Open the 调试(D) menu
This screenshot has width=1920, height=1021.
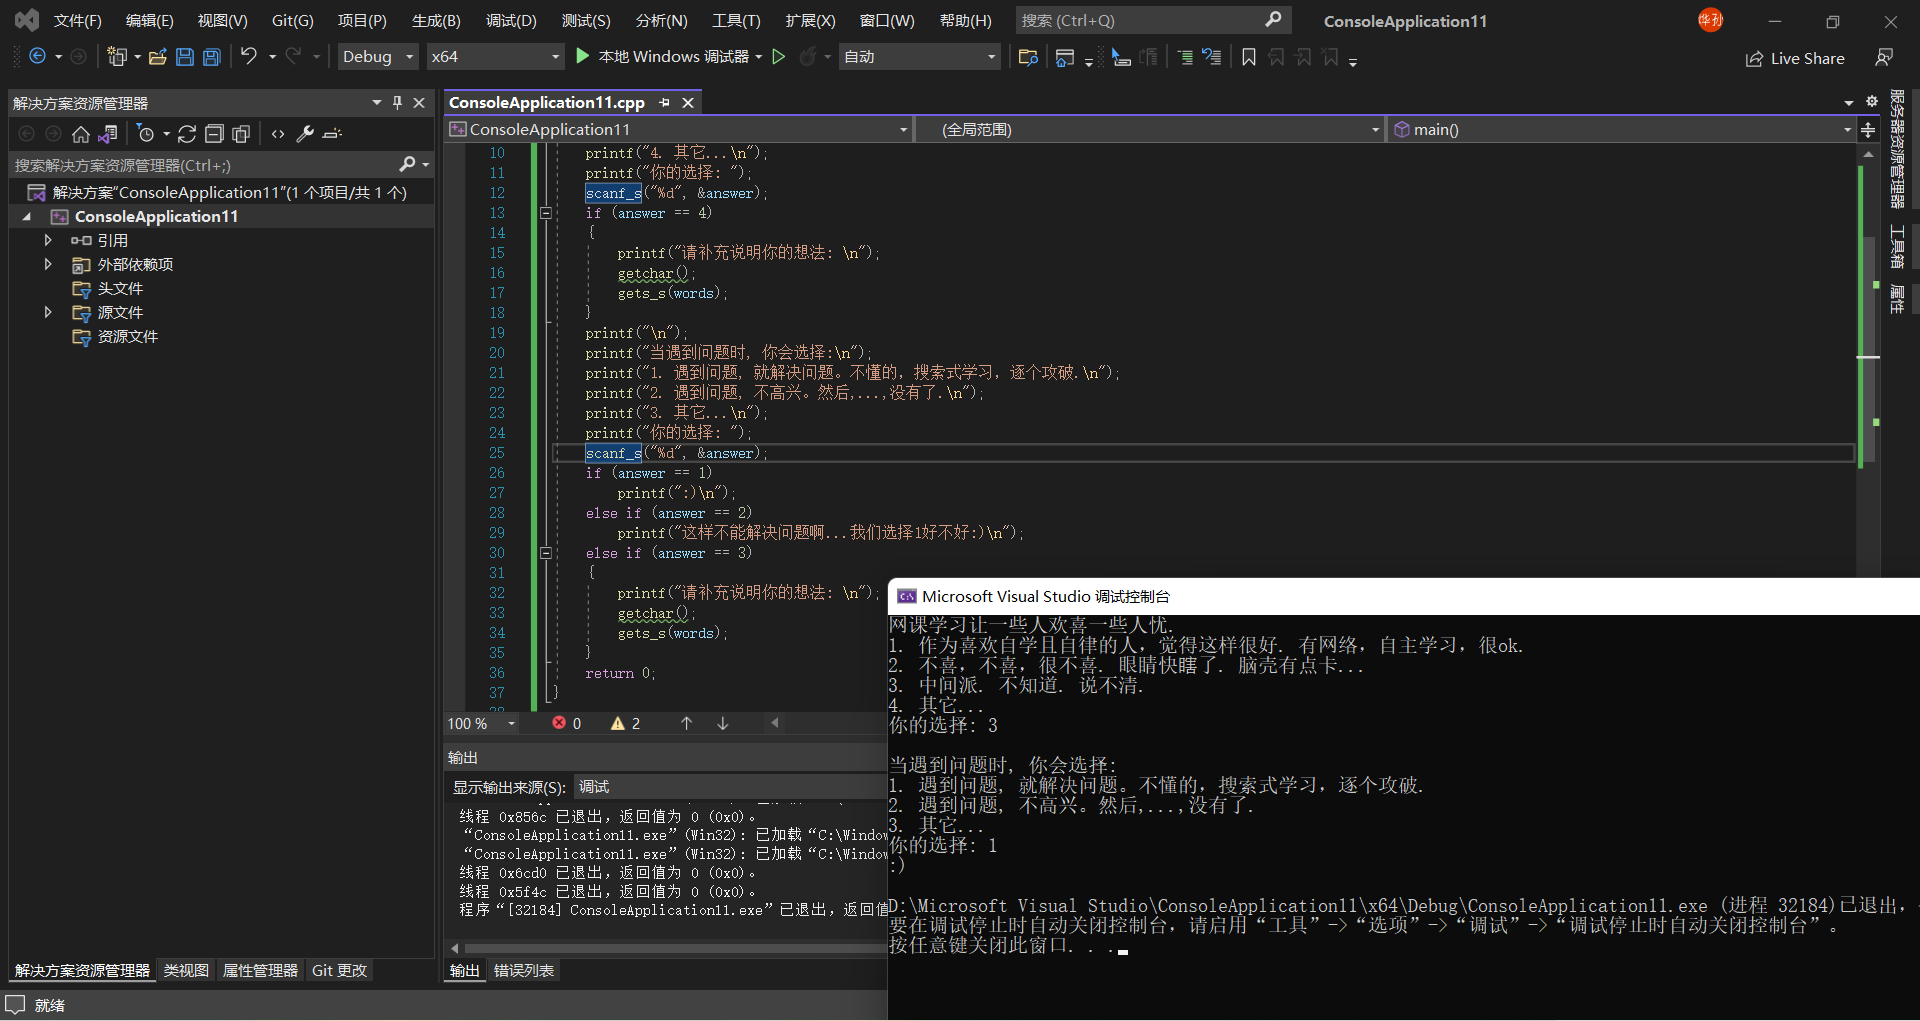511,20
